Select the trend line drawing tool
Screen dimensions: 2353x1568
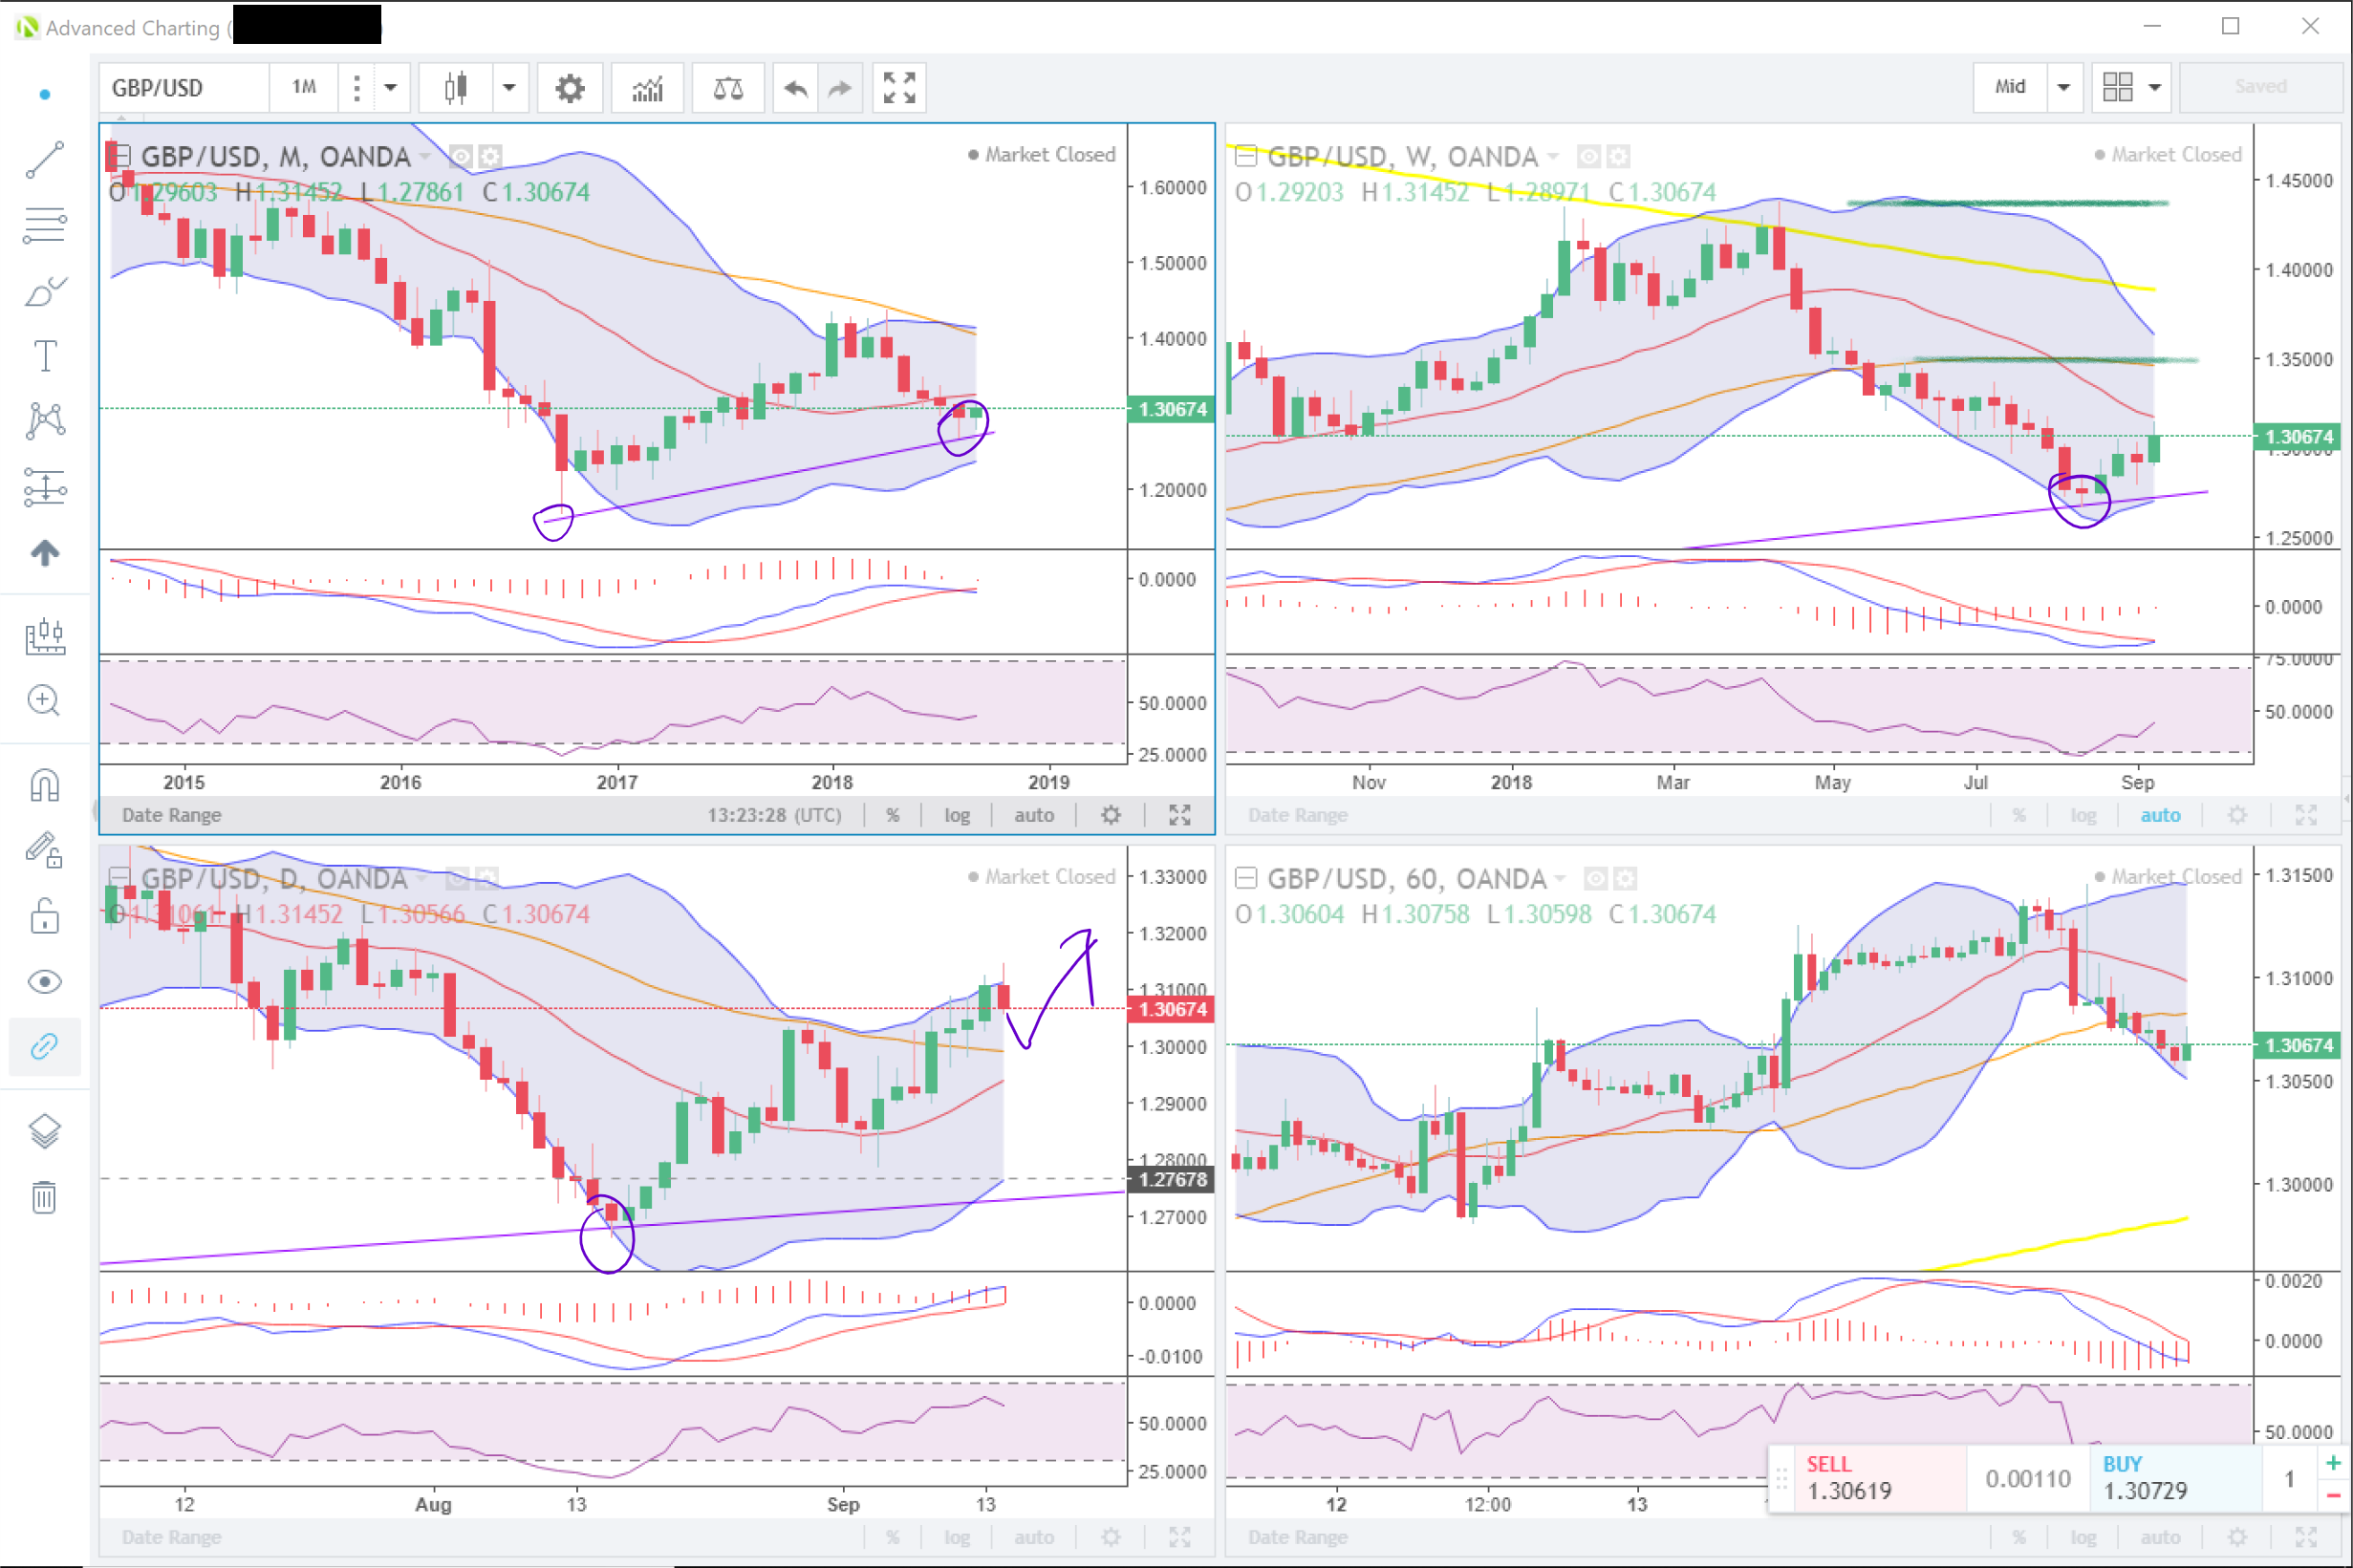45,160
